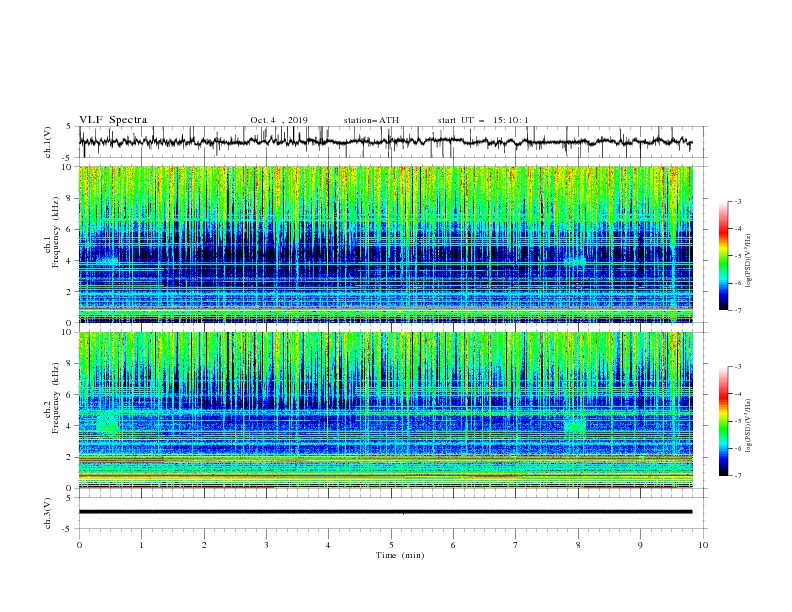Click the ch.1 PSD color scale bar
This screenshot has width=792, height=612.
(x=724, y=256)
